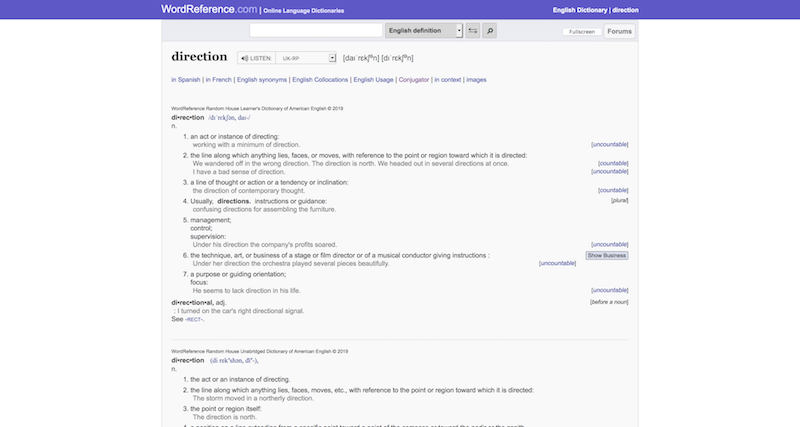This screenshot has height=427, width=800.
Task: Click the magnifying glass search button
Action: click(490, 31)
